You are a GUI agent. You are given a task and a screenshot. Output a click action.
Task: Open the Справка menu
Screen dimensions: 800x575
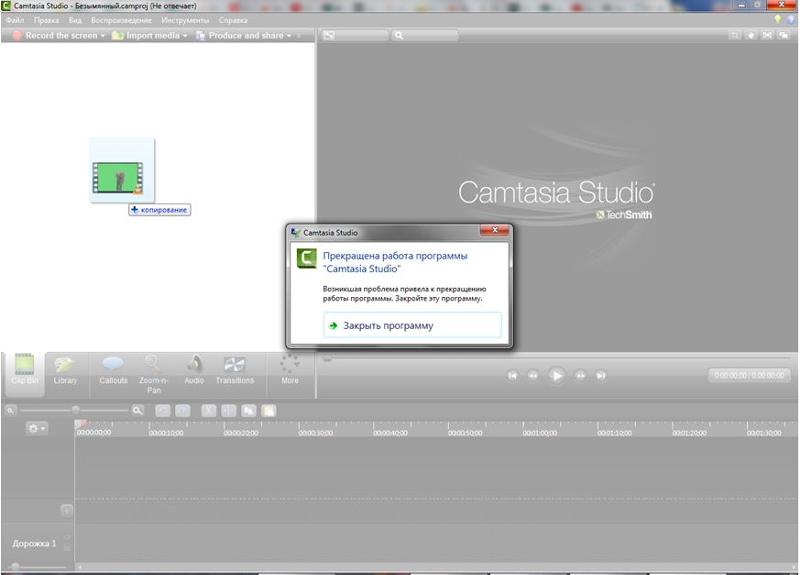click(x=233, y=20)
